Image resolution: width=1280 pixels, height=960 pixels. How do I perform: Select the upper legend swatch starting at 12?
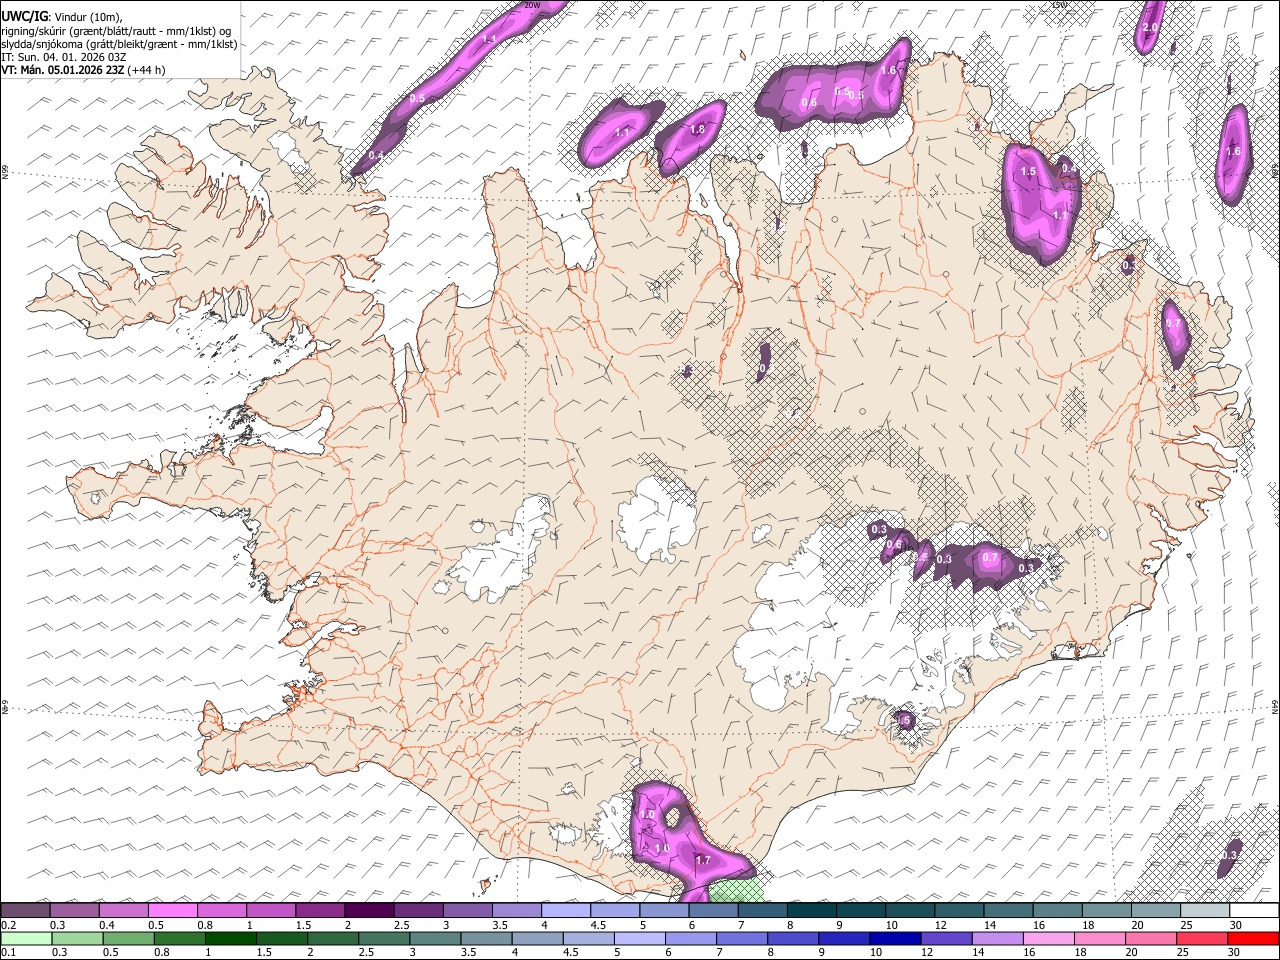point(958,910)
